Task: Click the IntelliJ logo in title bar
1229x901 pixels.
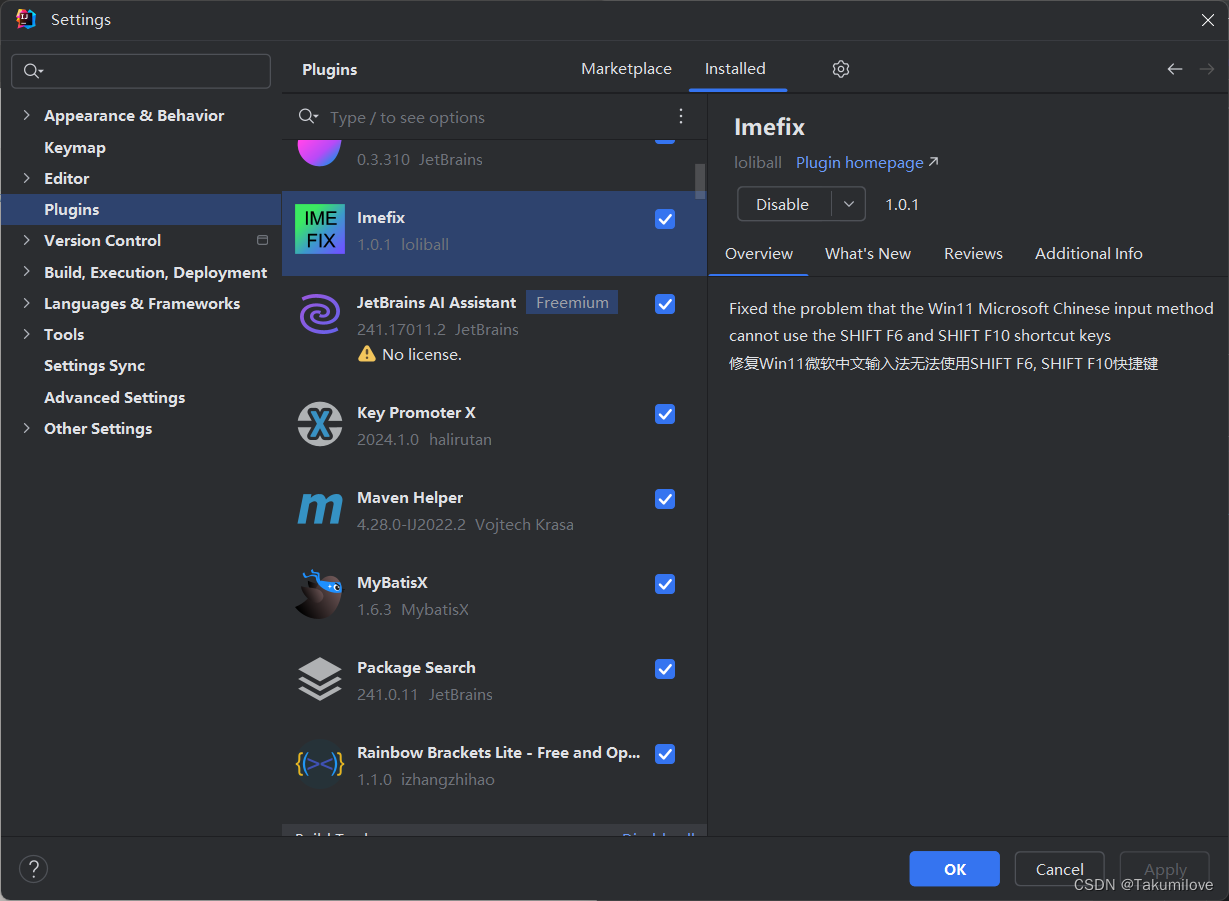Action: tap(26, 19)
